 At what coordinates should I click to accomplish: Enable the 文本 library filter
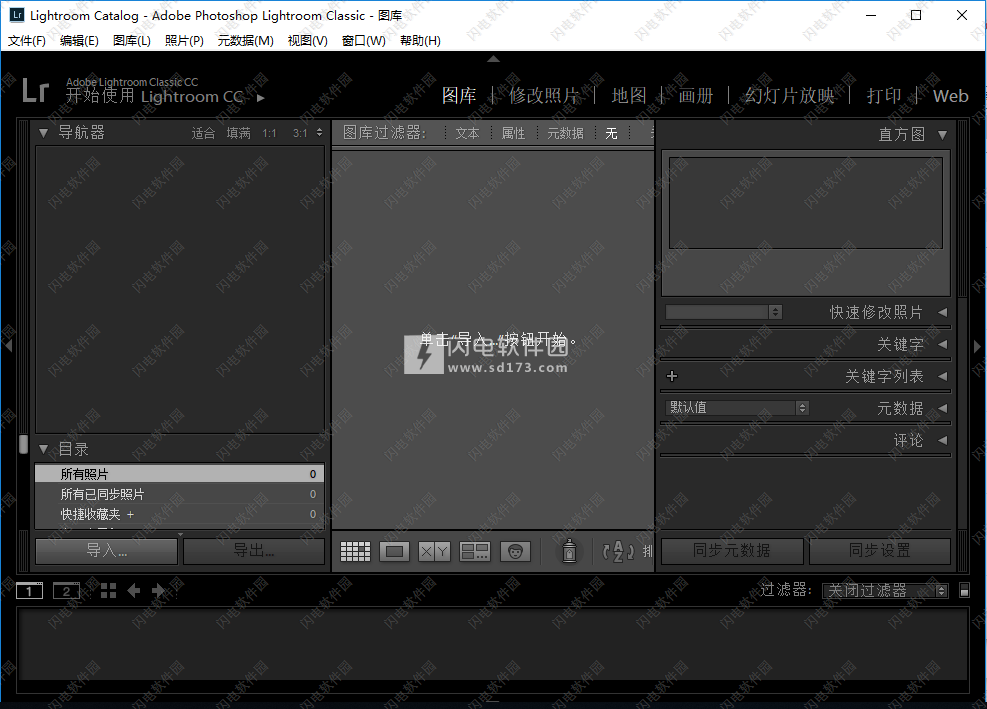[x=467, y=133]
